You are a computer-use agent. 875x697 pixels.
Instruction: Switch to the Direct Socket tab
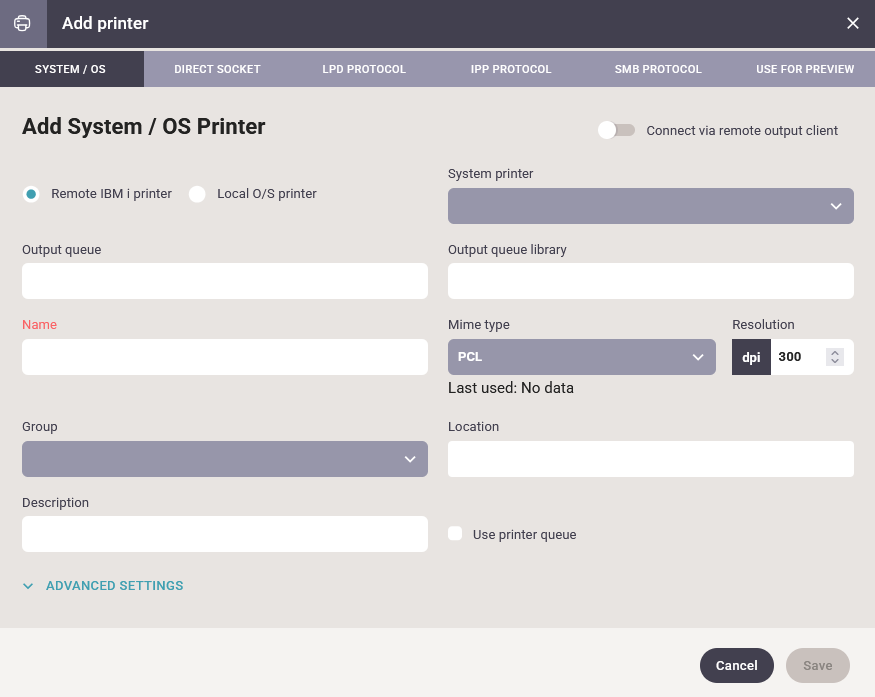pyautogui.click(x=217, y=69)
